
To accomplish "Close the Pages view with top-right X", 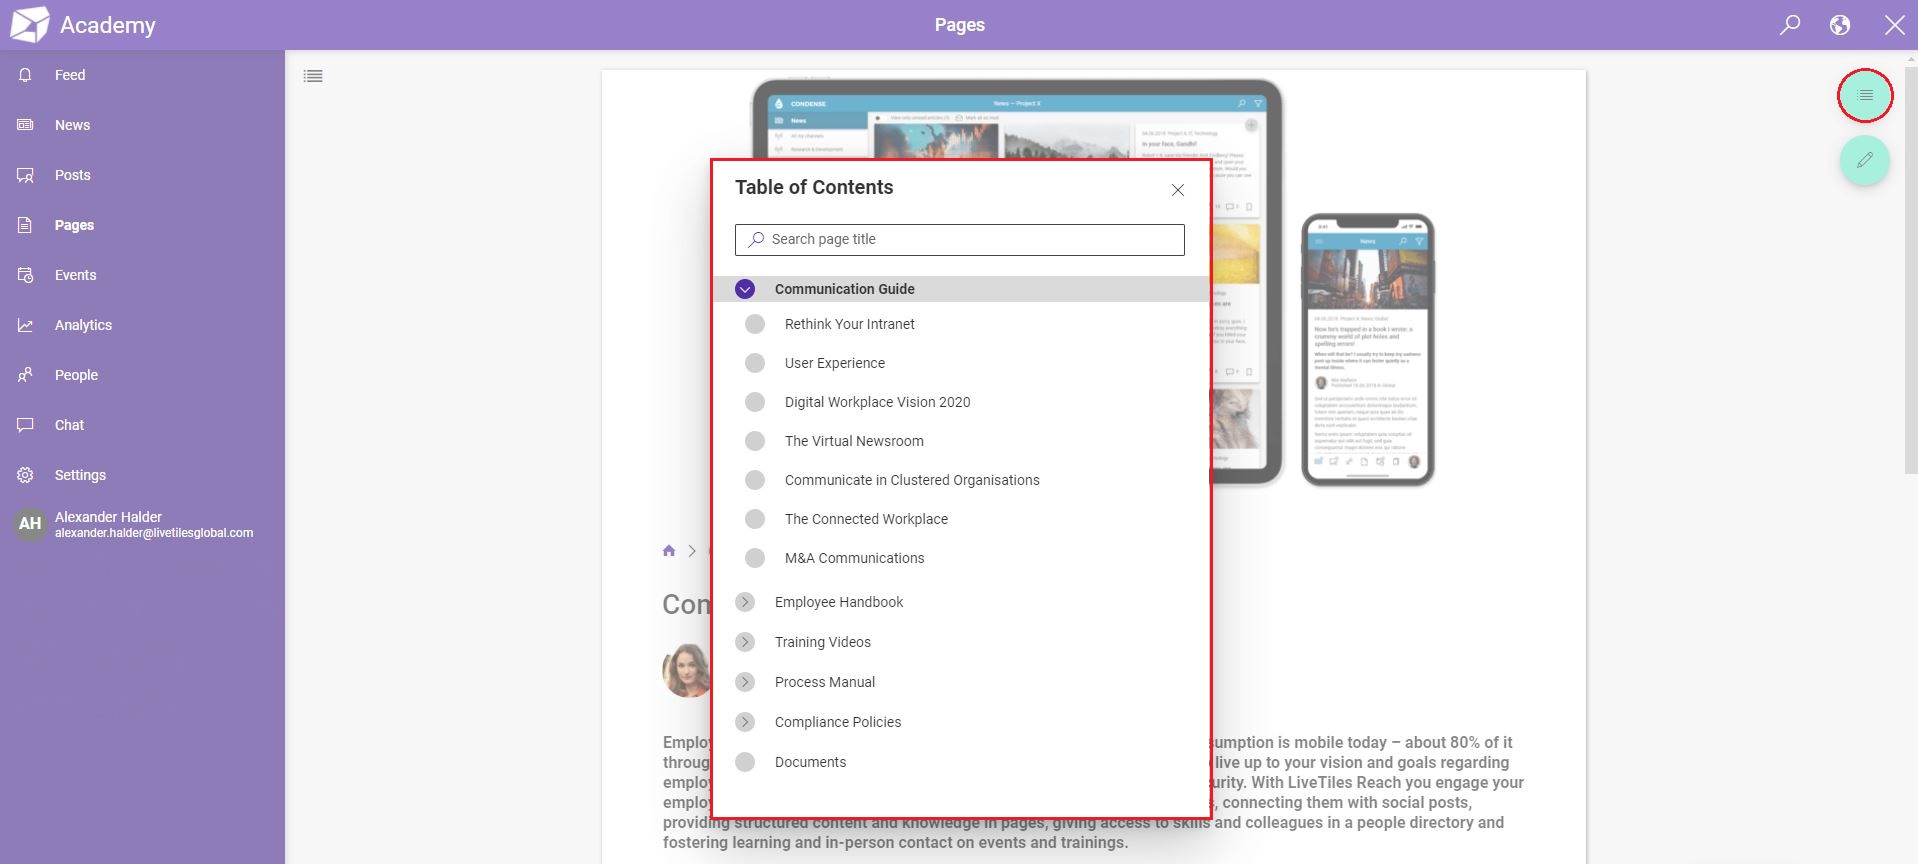I will pyautogui.click(x=1895, y=25).
